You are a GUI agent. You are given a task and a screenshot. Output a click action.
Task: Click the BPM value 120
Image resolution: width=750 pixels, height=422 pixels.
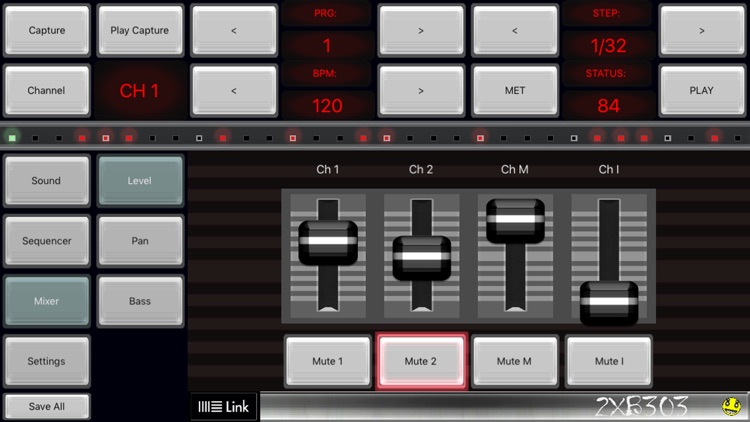(x=327, y=106)
